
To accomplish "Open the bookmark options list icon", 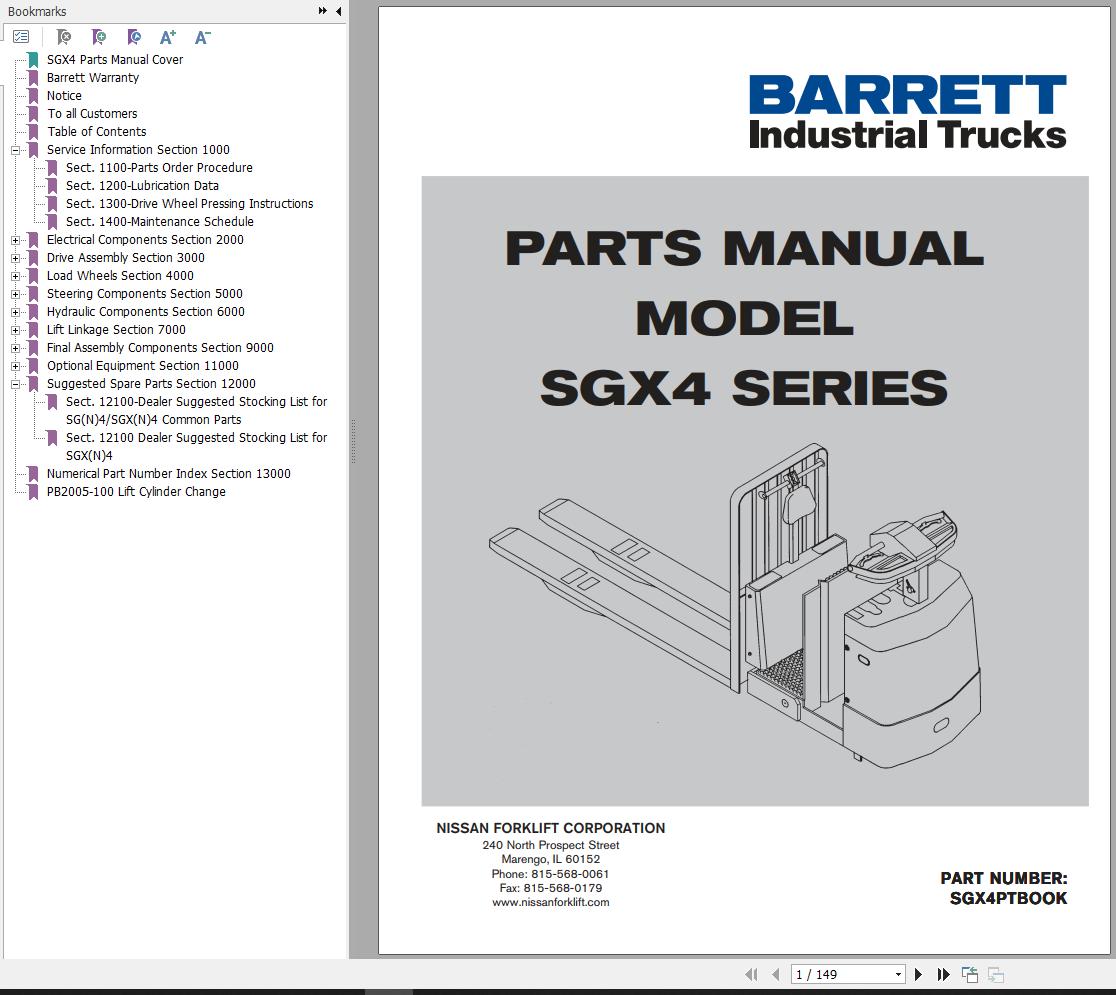I will tap(21, 36).
